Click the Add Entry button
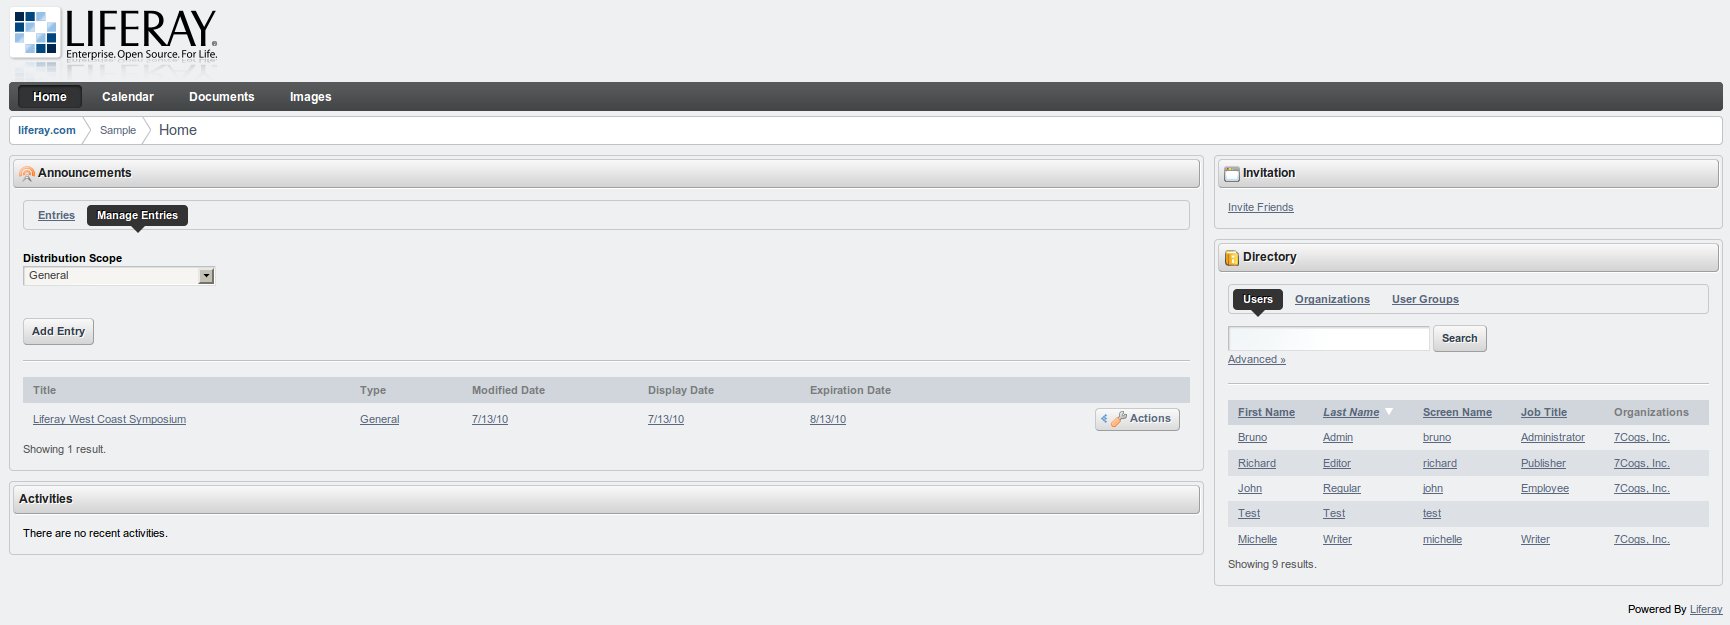 point(58,331)
